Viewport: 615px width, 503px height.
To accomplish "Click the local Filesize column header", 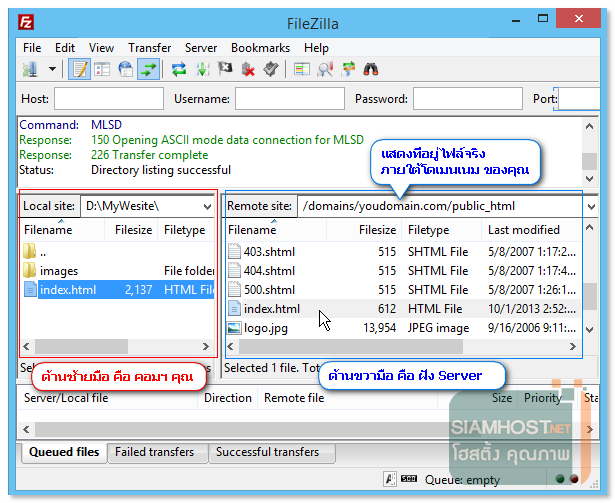I will 133,230.
